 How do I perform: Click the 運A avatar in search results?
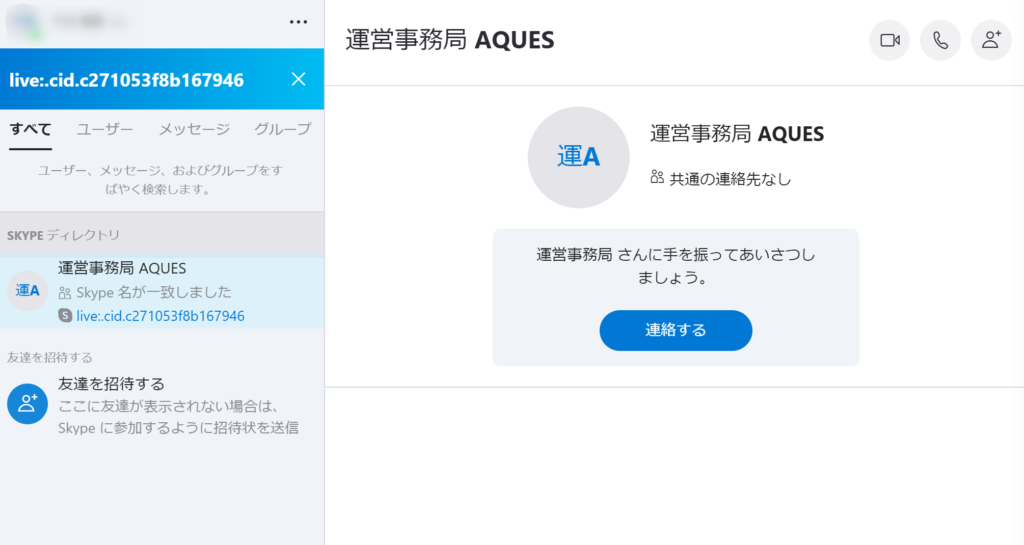[27, 290]
